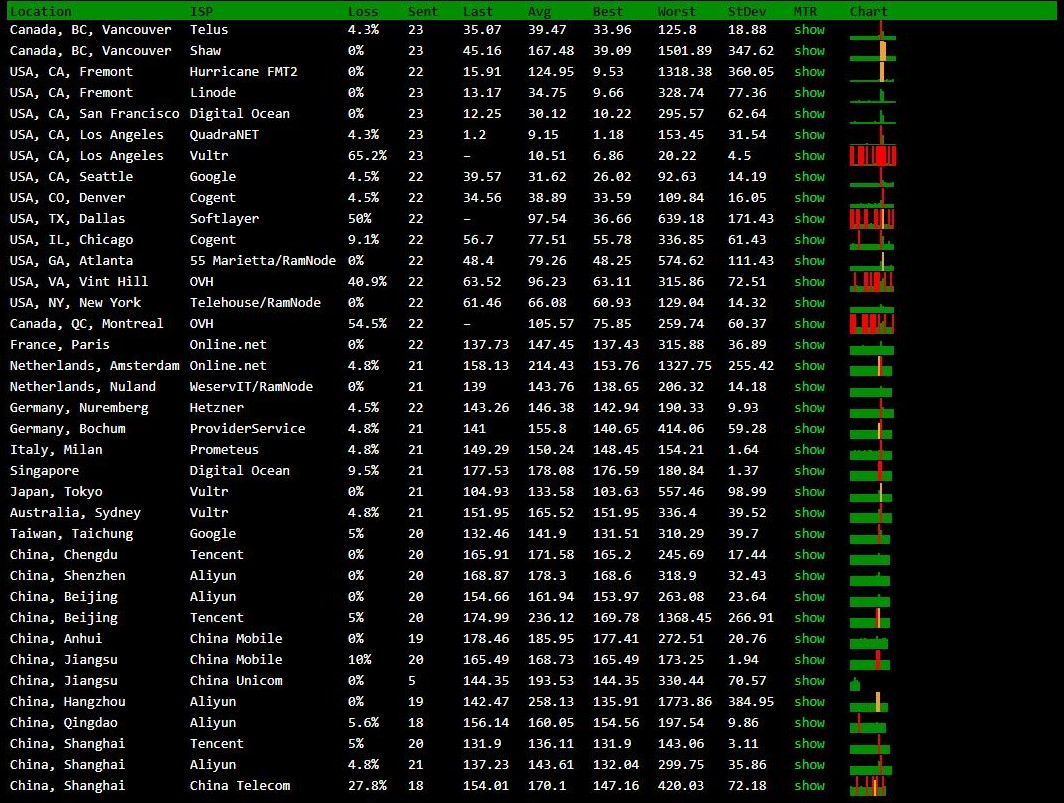The height and width of the screenshot is (803, 1064).
Task: Click the Worst column header
Action: pyautogui.click(x=677, y=12)
